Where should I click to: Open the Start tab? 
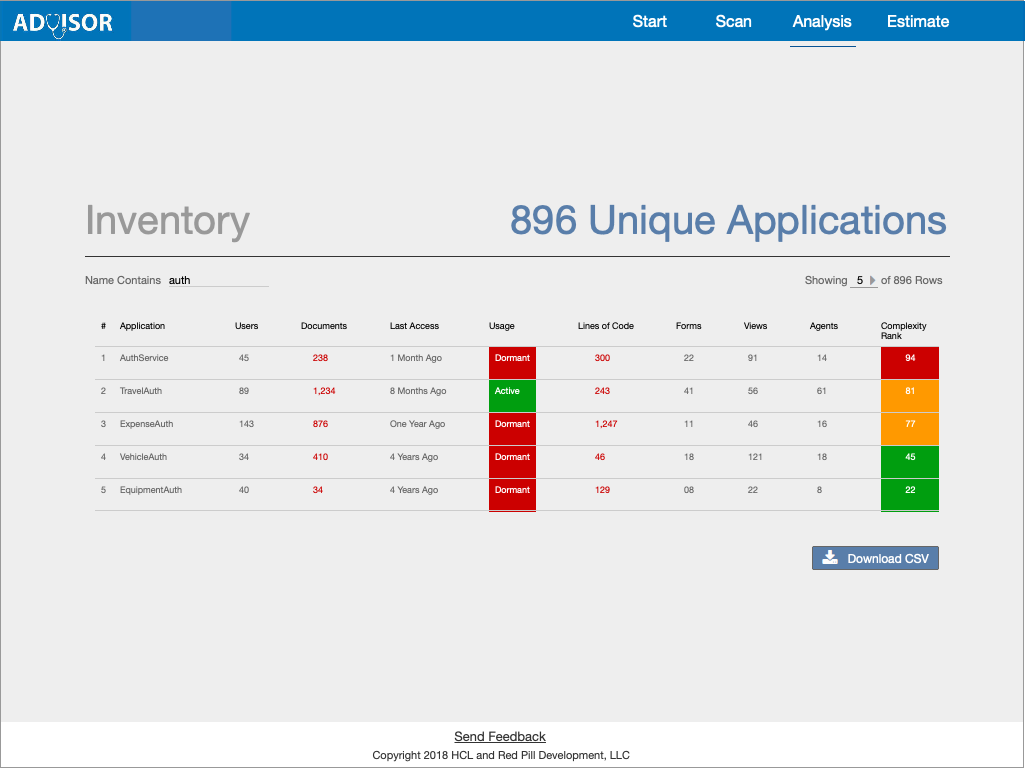point(649,21)
